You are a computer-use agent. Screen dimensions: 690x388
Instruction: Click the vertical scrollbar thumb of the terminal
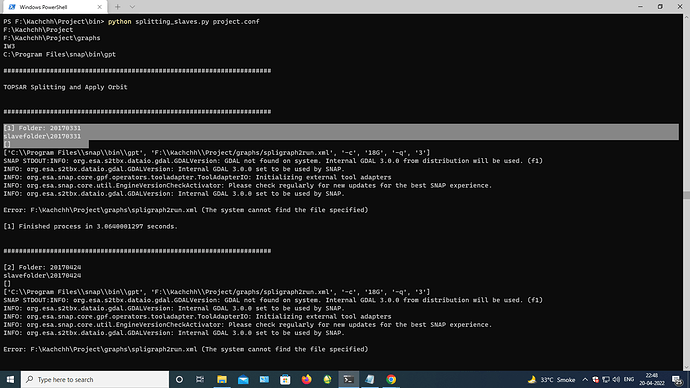686,195
